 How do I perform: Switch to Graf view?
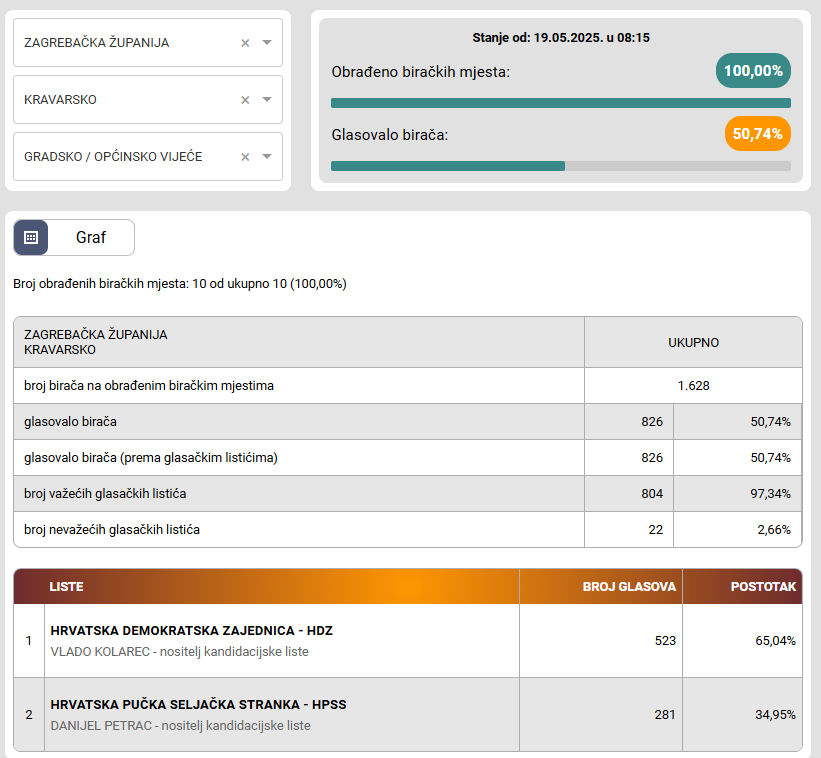tap(91, 238)
